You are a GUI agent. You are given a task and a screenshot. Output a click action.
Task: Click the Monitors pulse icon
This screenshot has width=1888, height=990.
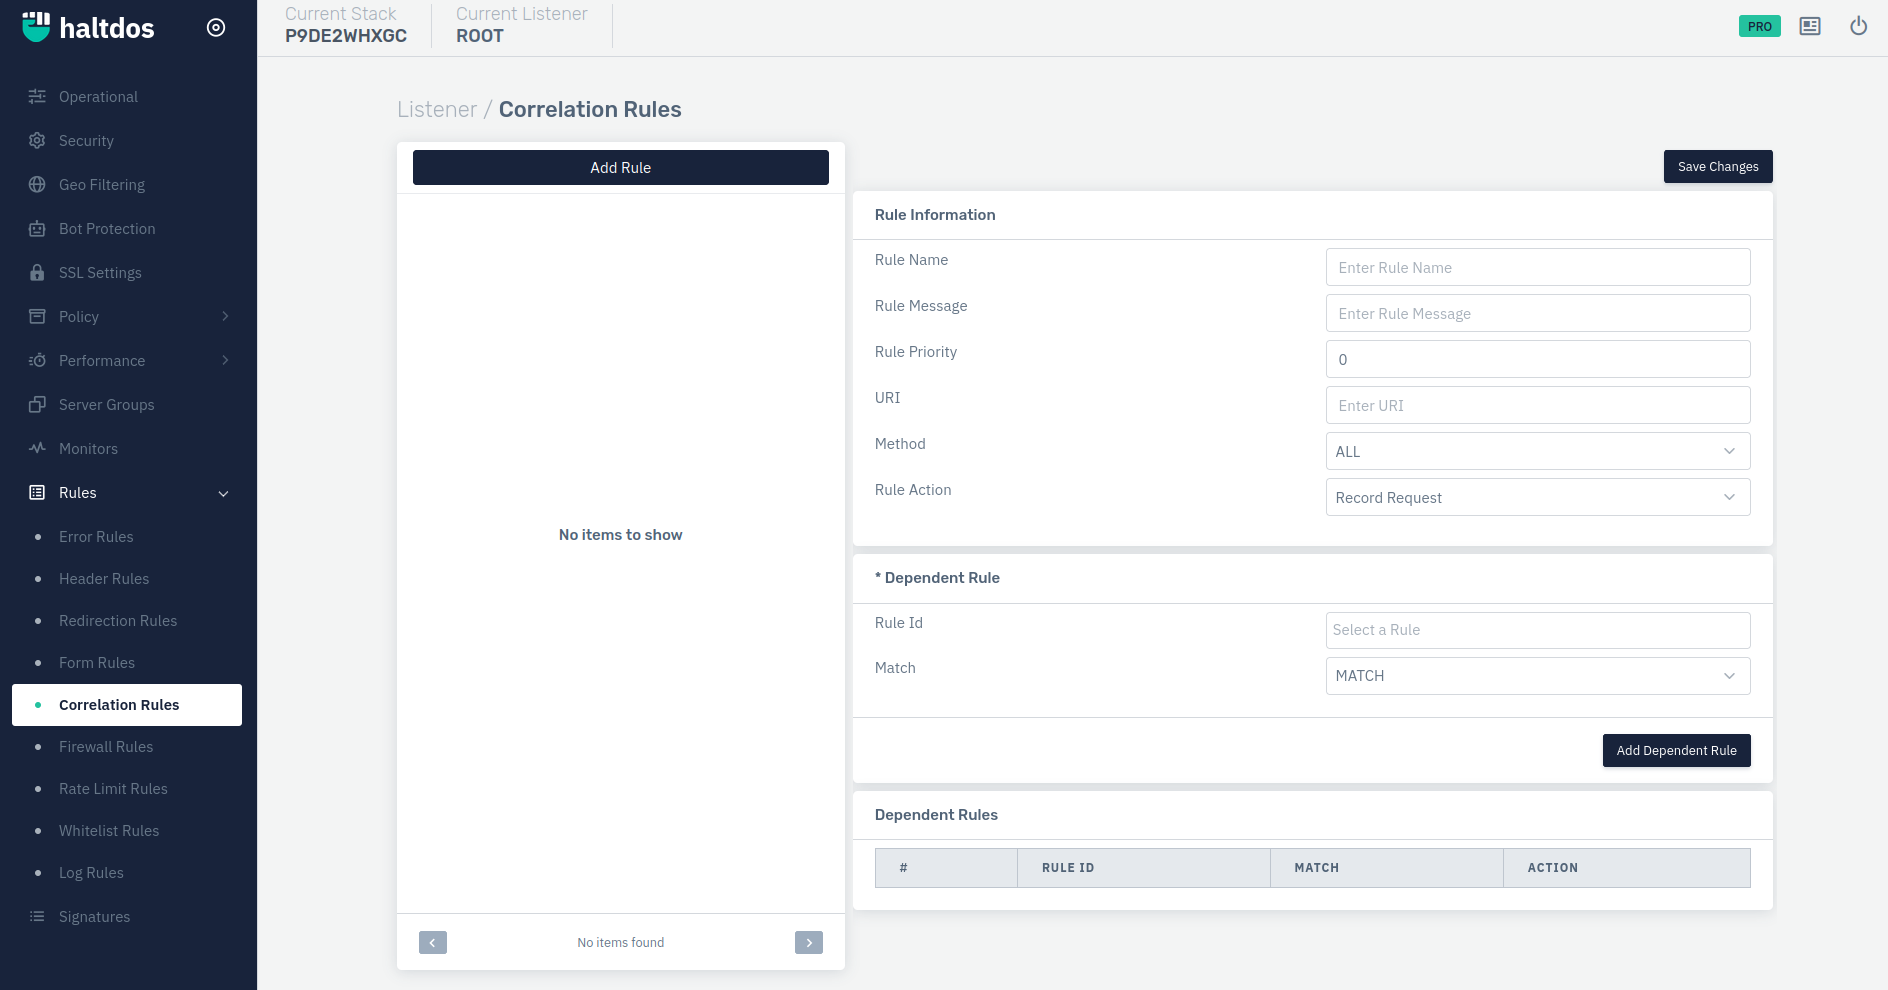[x=37, y=449]
